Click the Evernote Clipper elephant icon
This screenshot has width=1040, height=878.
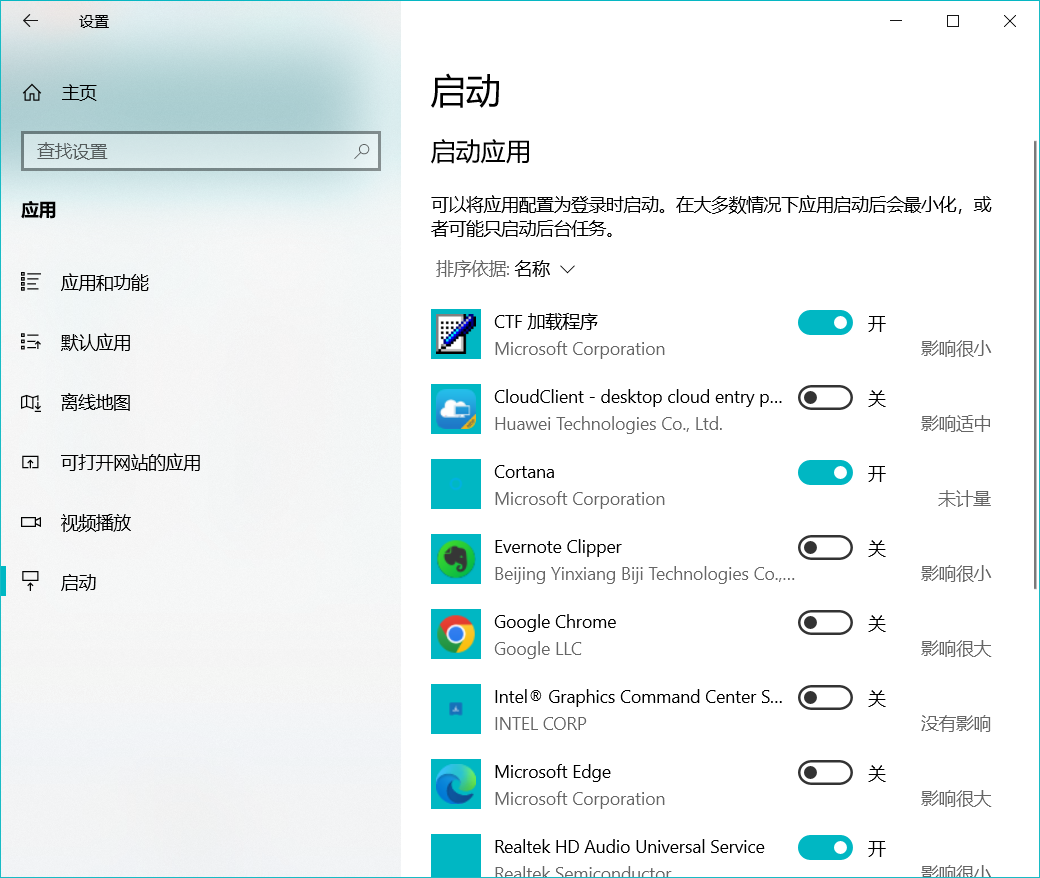[x=456, y=559]
